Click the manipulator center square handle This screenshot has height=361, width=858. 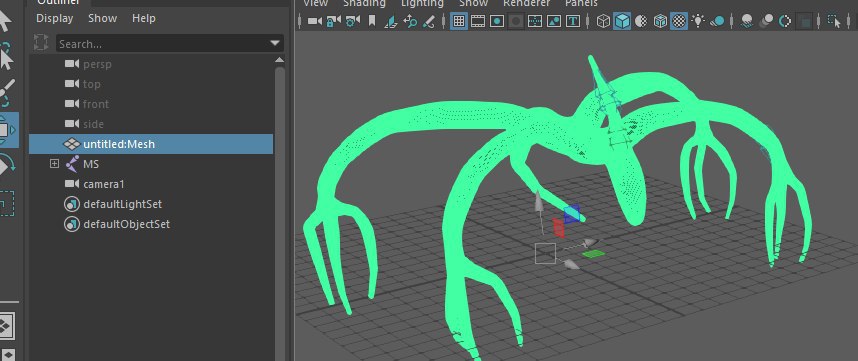(x=545, y=254)
